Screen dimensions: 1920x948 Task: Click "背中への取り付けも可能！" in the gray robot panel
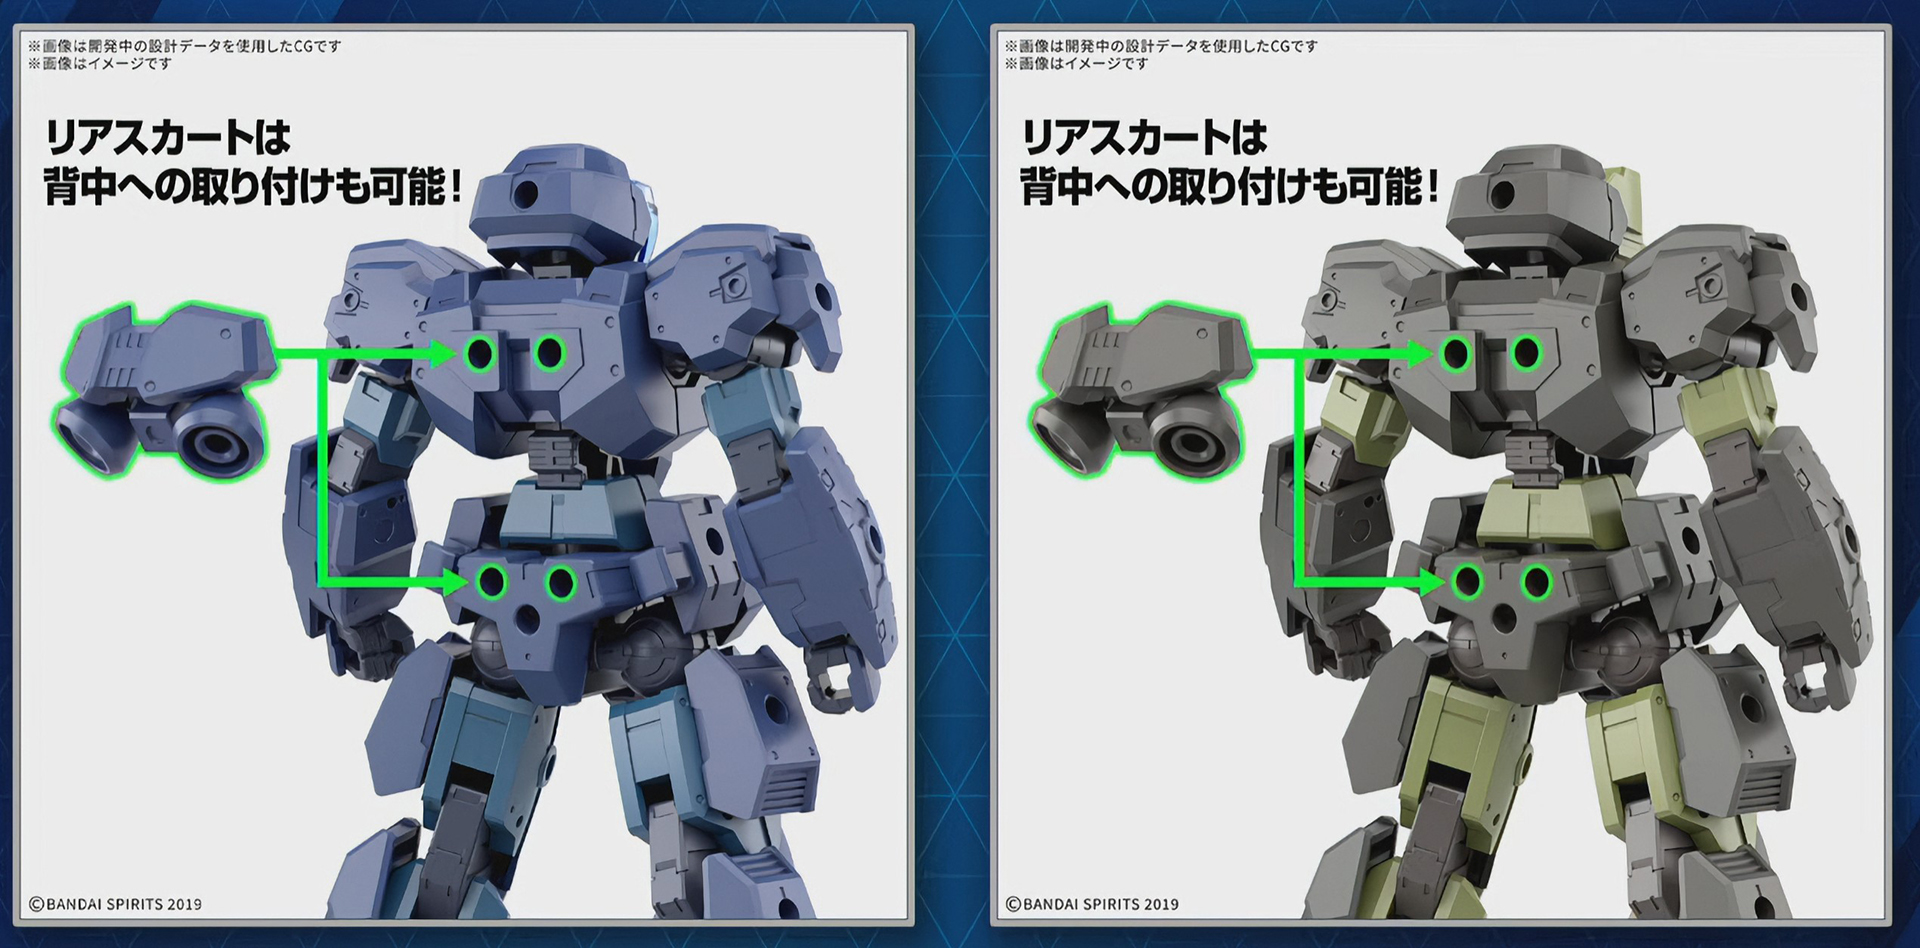pos(1230,187)
